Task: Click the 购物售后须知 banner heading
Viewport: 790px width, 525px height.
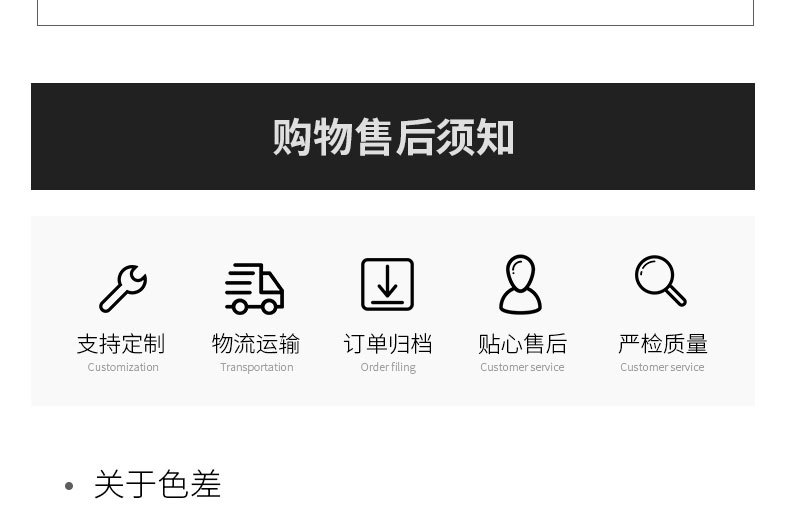Action: point(393,137)
